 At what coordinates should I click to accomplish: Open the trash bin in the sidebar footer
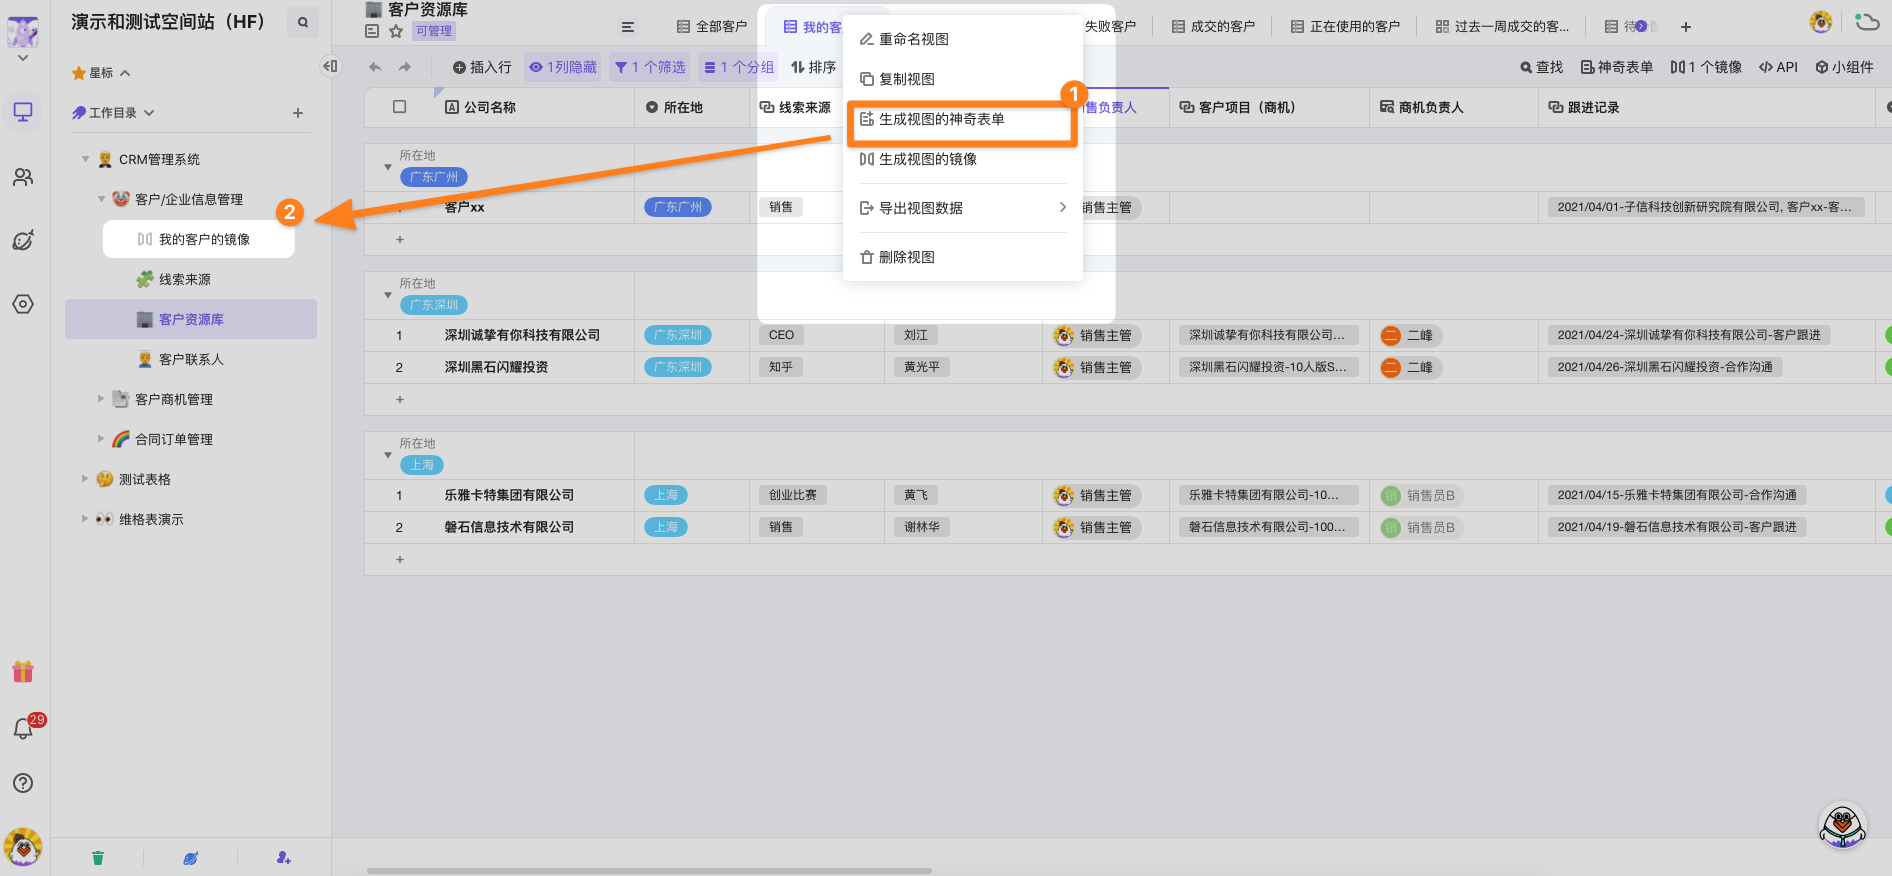click(98, 858)
